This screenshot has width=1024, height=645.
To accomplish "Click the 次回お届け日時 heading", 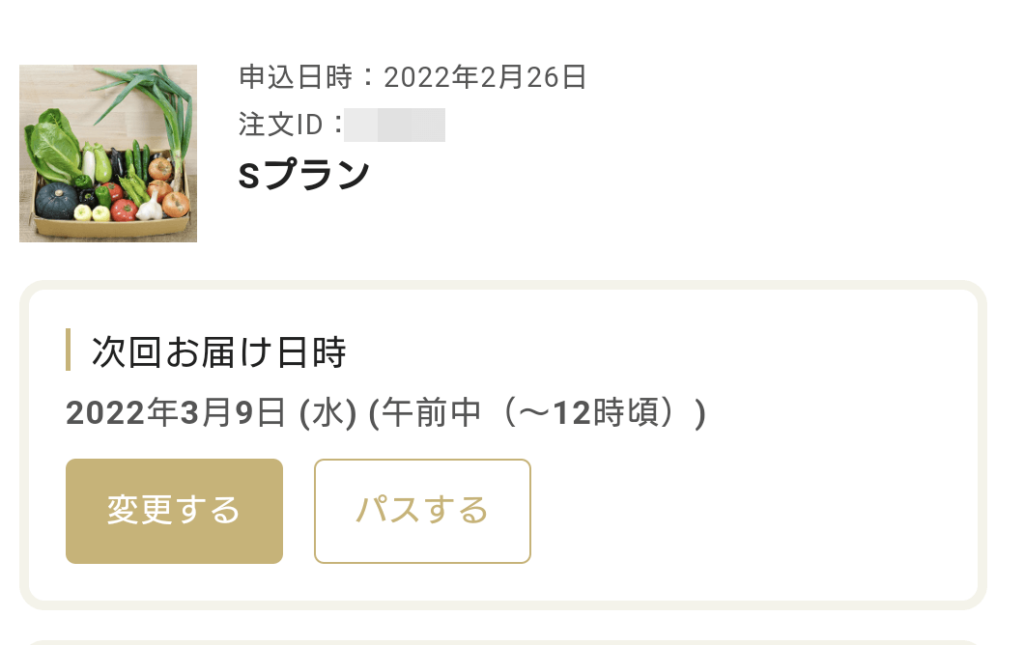I will tap(218, 352).
